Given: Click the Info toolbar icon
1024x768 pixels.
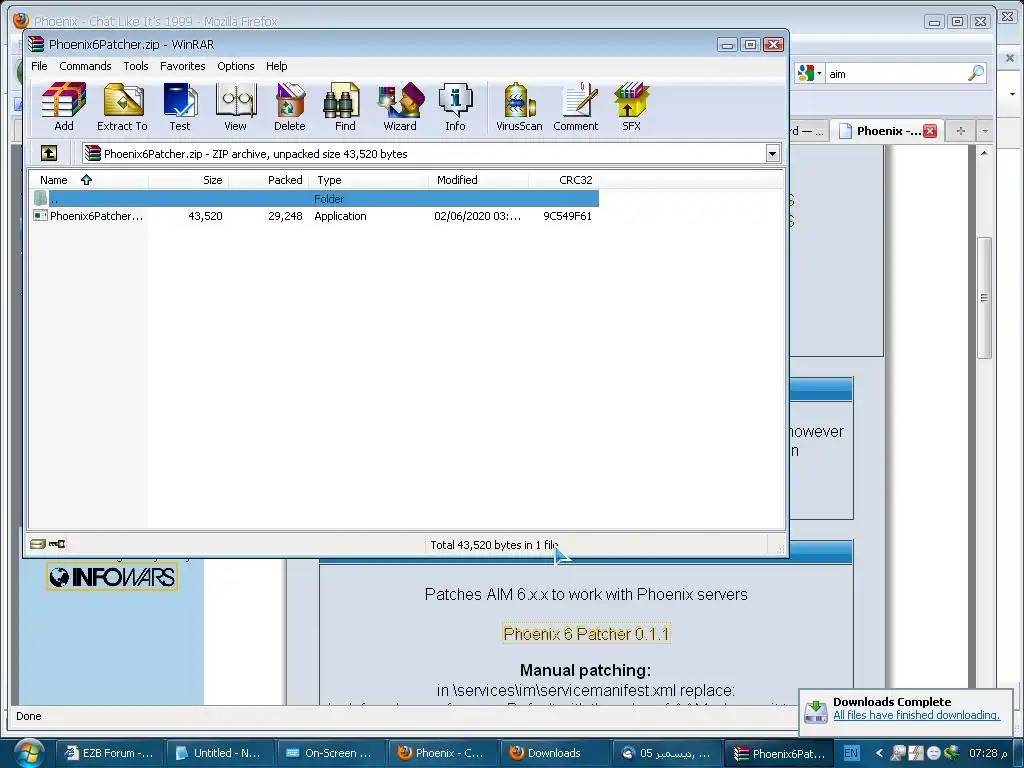Looking at the screenshot, I should point(455,106).
